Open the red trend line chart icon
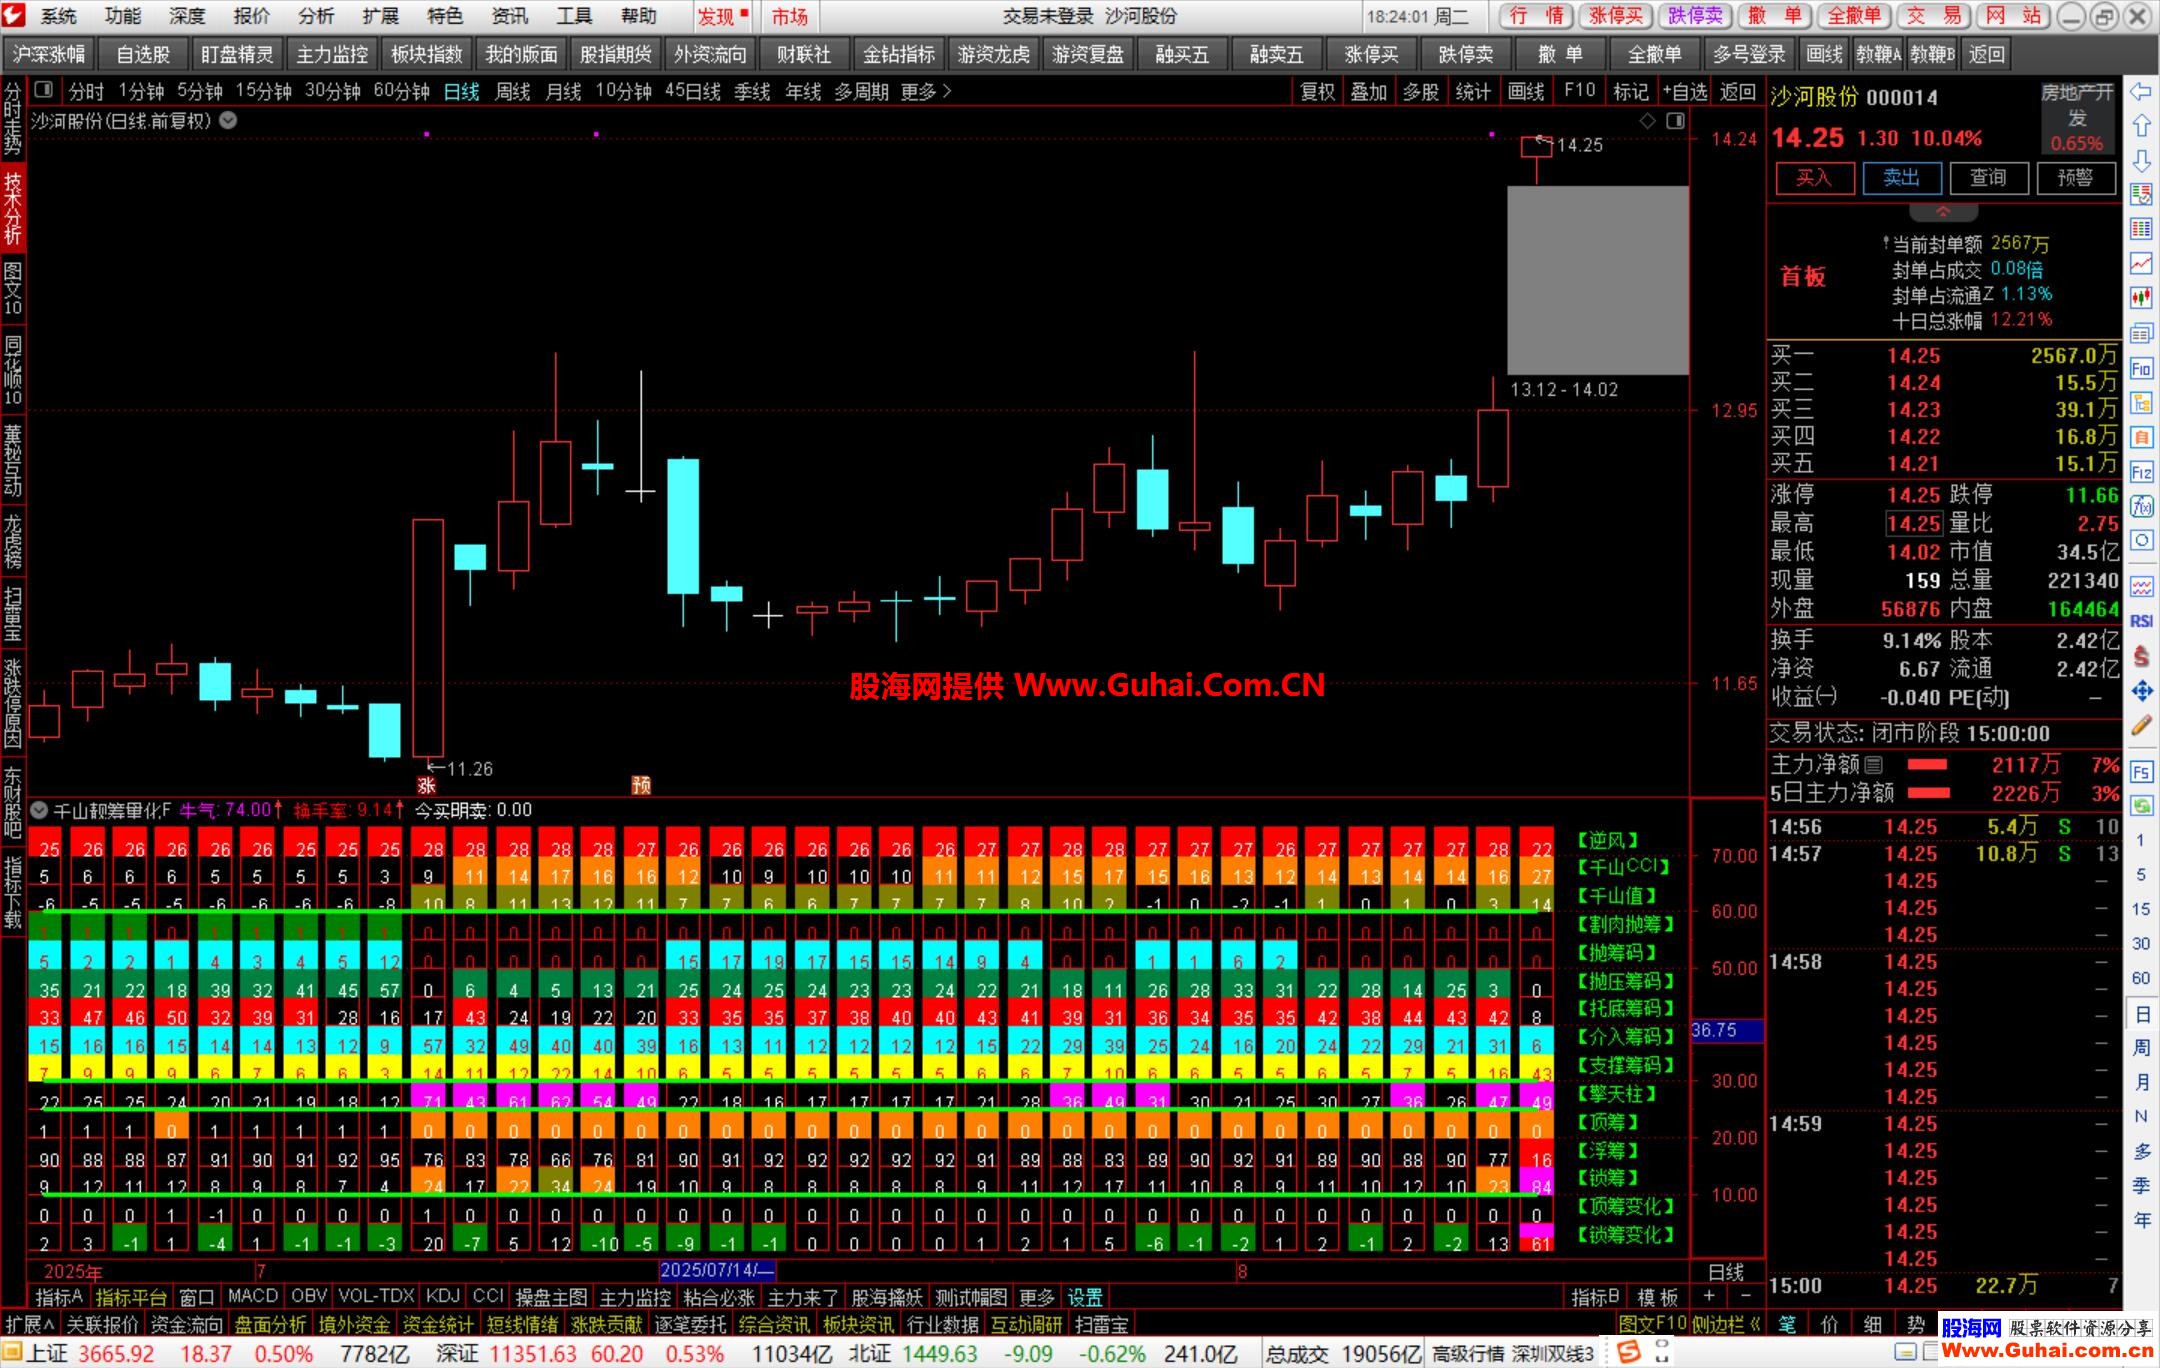This screenshot has height=1368, width=2160. pos(2141,263)
